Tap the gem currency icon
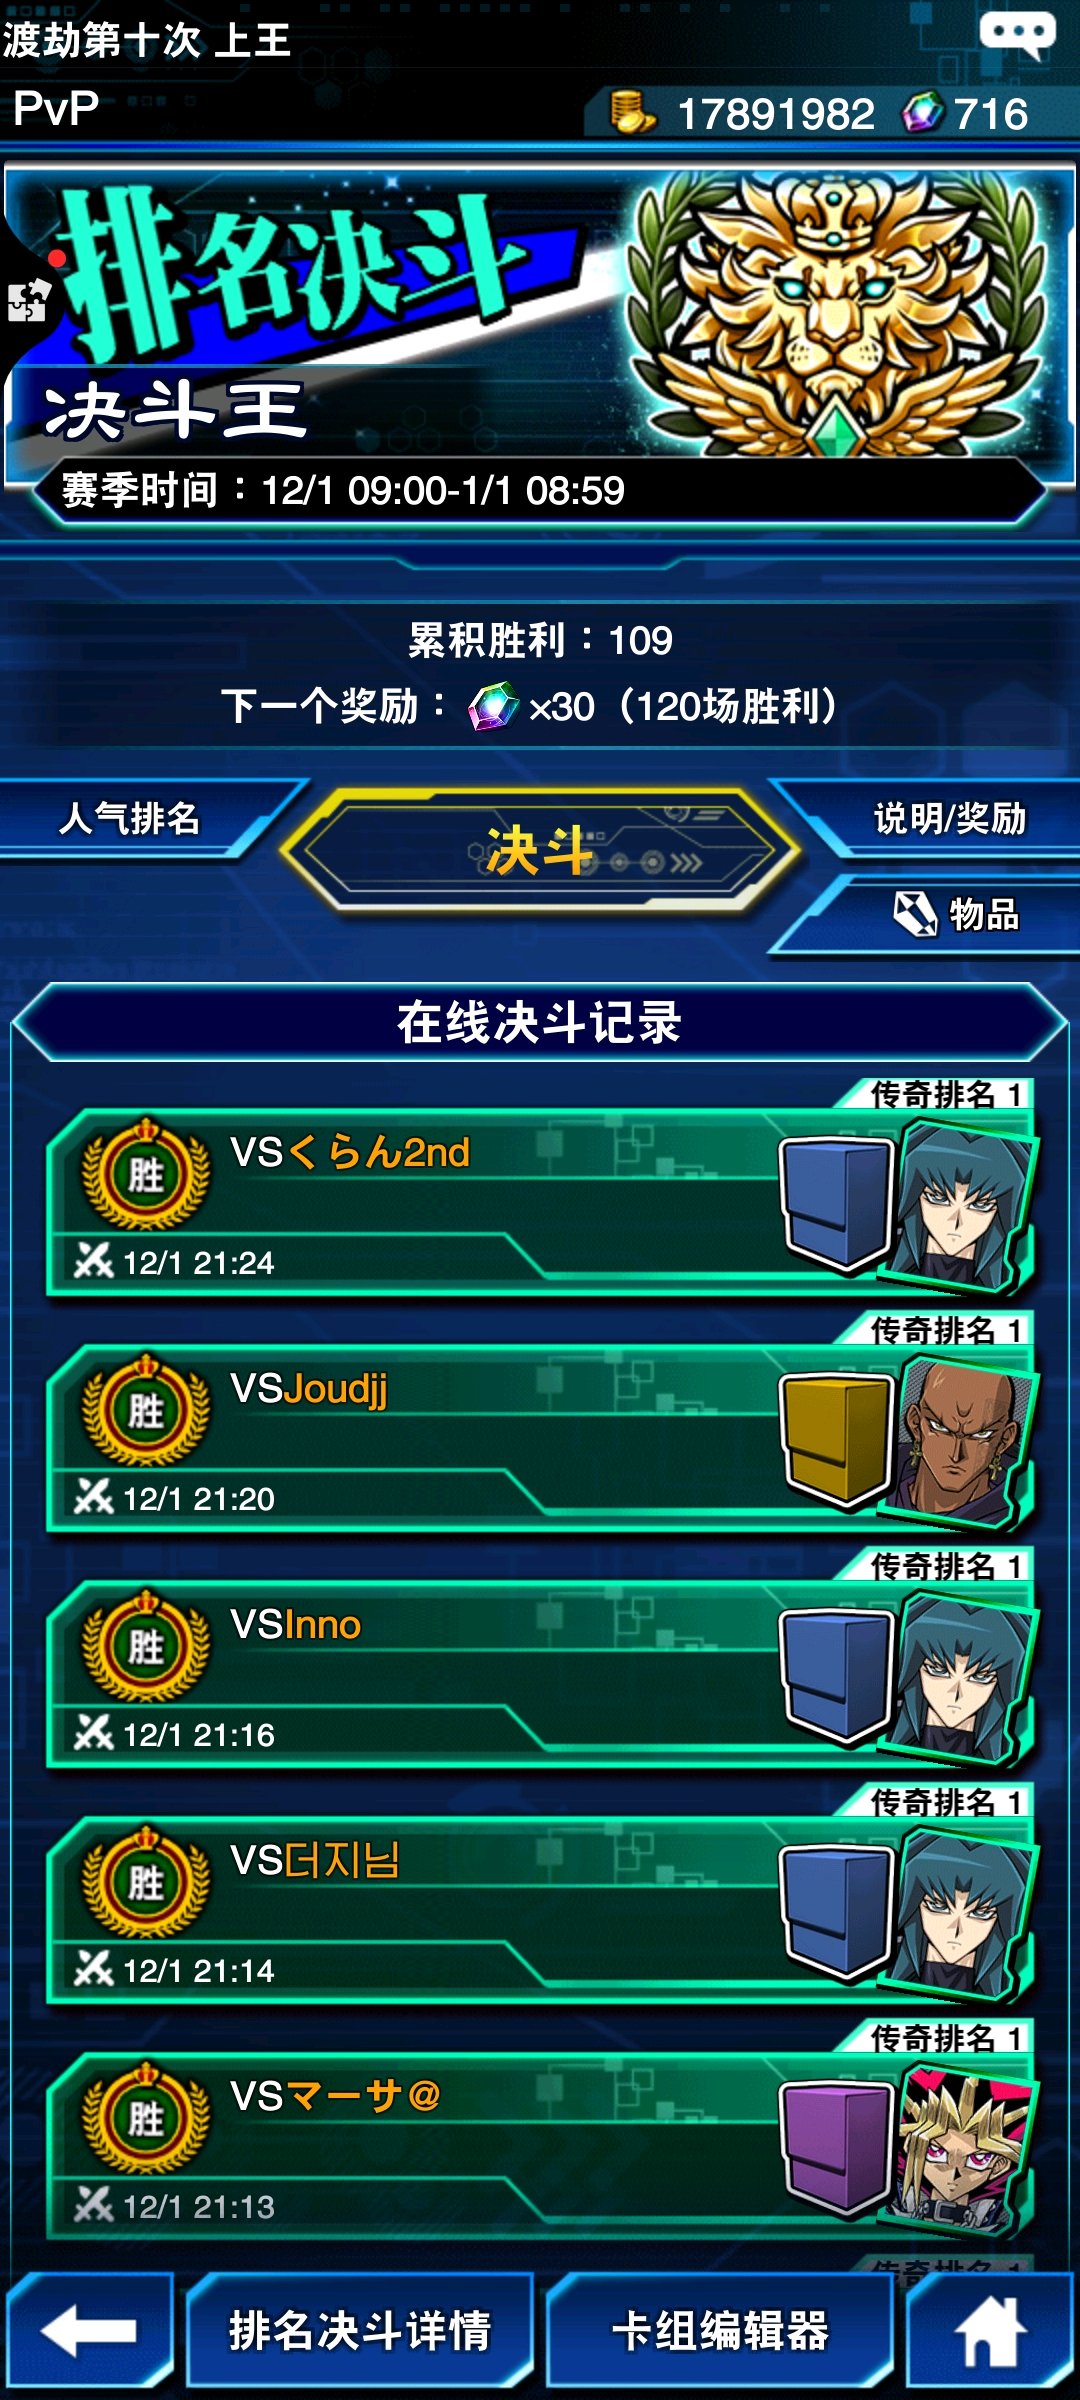Screen dimensions: 1080x2400 point(922,112)
